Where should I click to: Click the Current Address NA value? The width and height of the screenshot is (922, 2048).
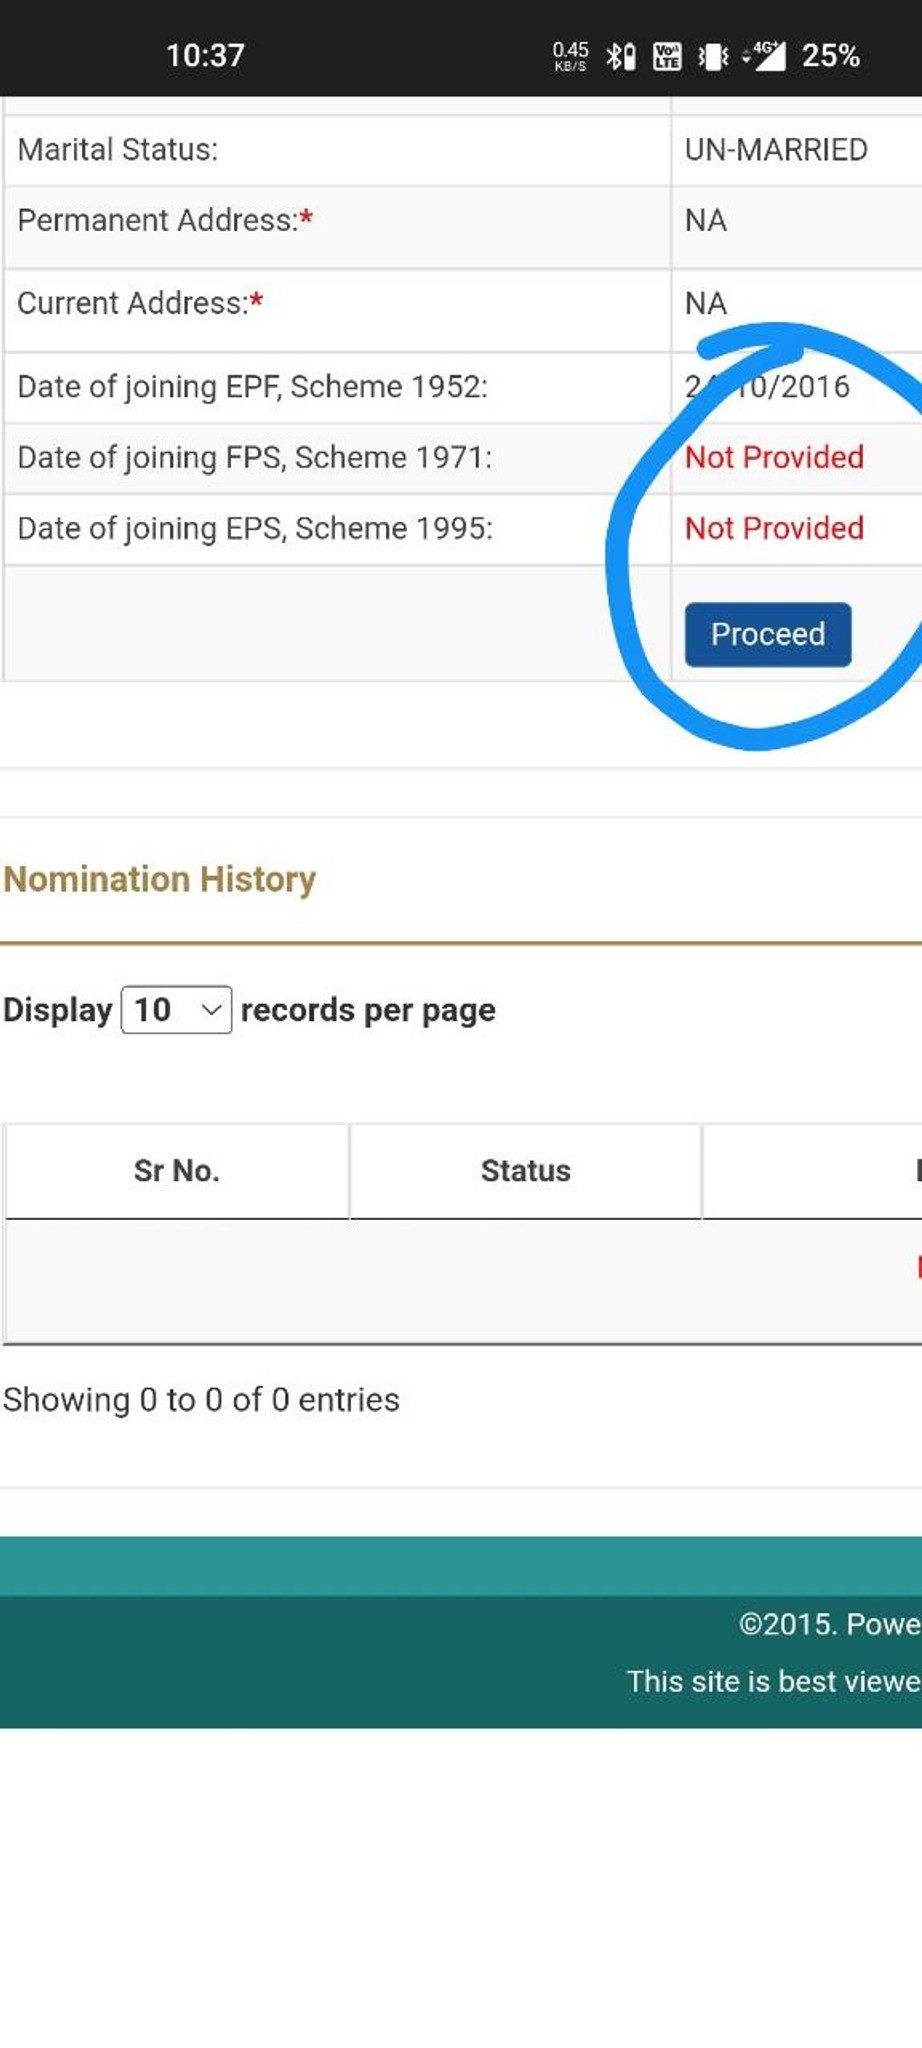click(x=706, y=304)
